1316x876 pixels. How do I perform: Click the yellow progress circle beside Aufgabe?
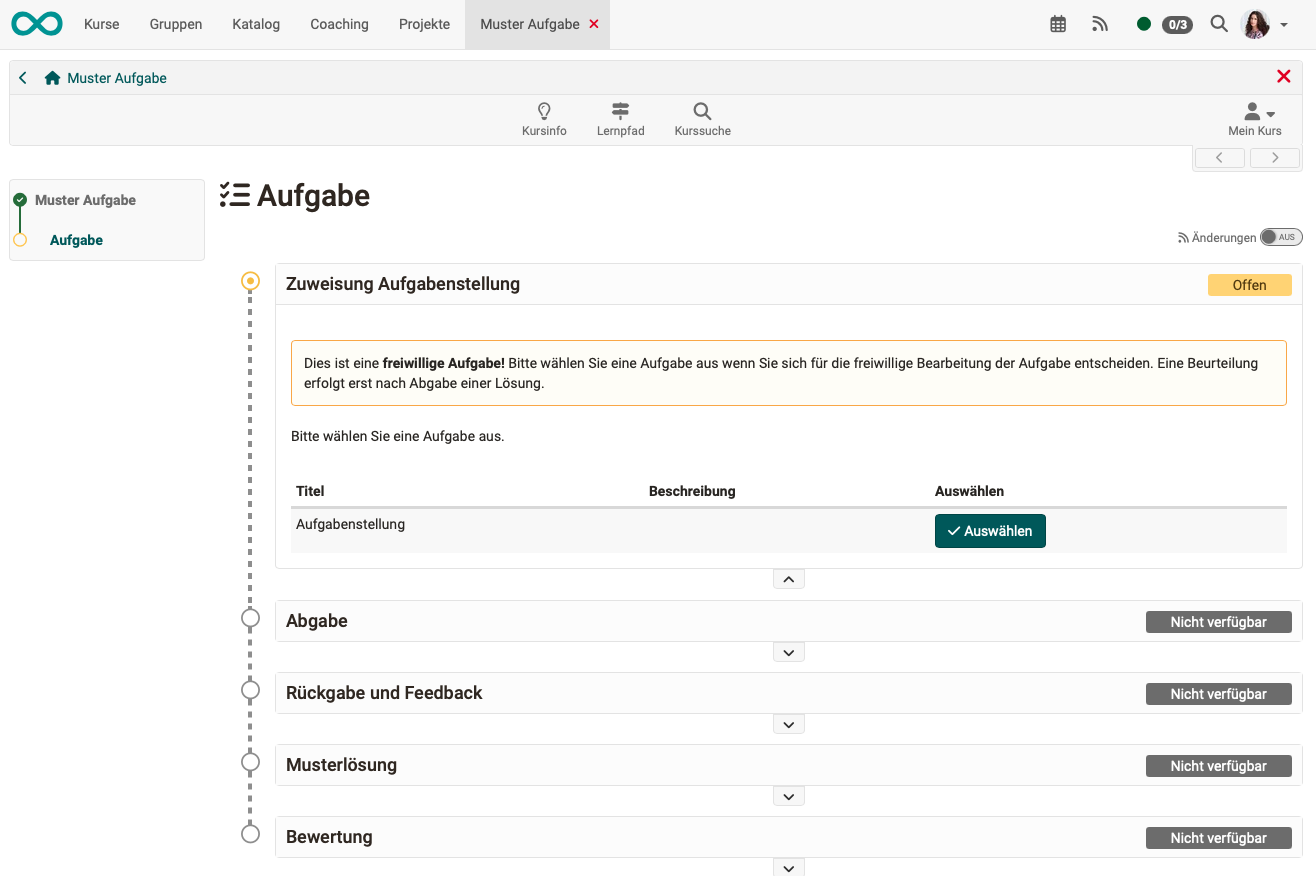(x=20, y=240)
